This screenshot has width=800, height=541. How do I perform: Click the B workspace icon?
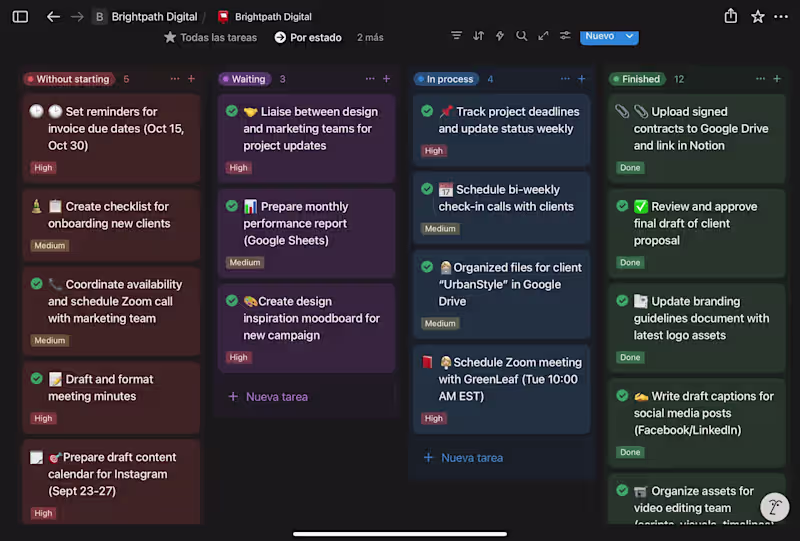coord(99,17)
